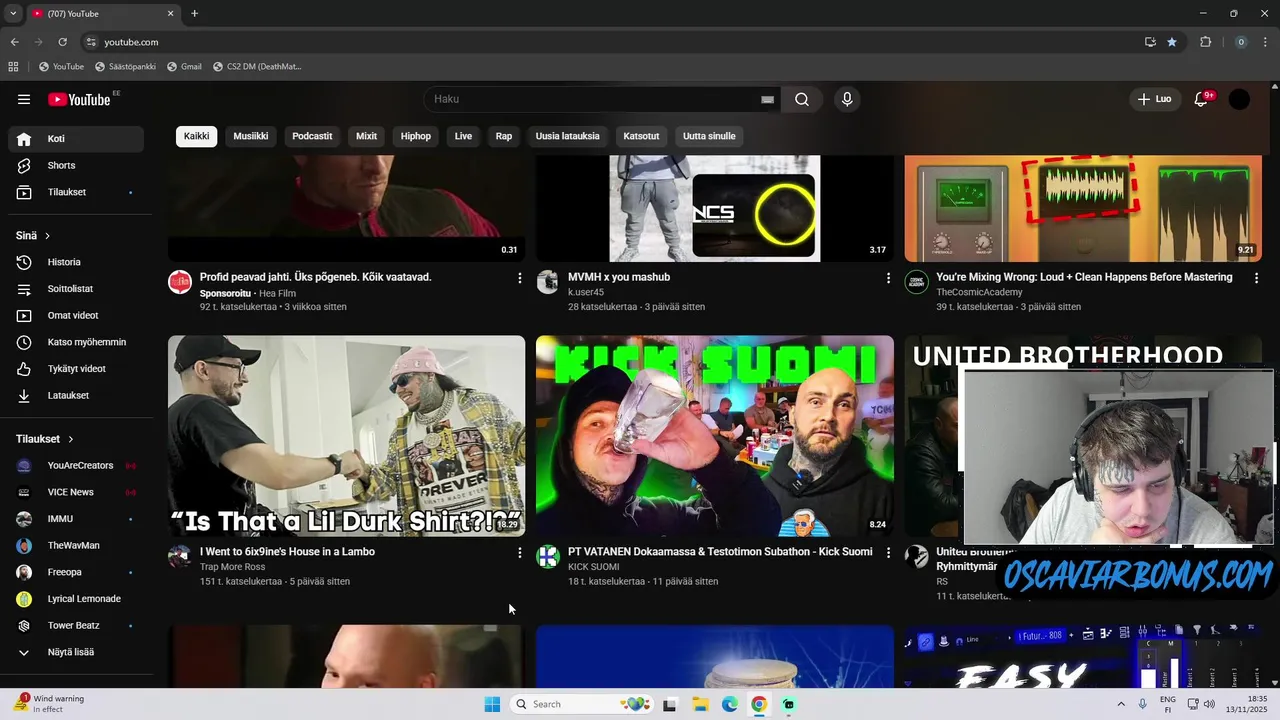Open Chrome extensions puzzle icon
The height and width of the screenshot is (720, 1280).
click(1205, 42)
